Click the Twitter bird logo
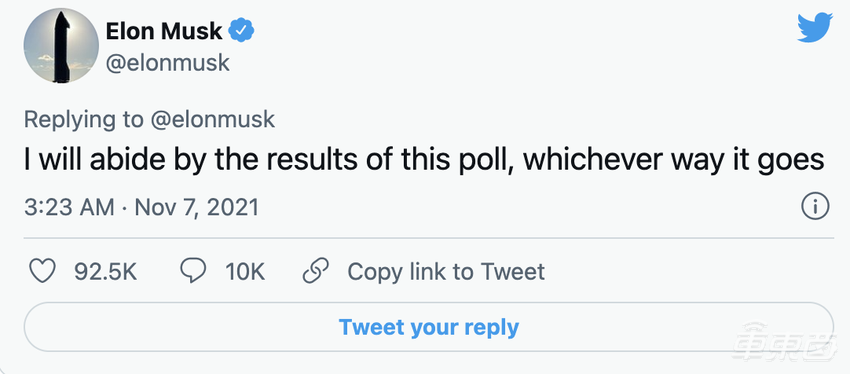The height and width of the screenshot is (374, 850). (x=815, y=28)
